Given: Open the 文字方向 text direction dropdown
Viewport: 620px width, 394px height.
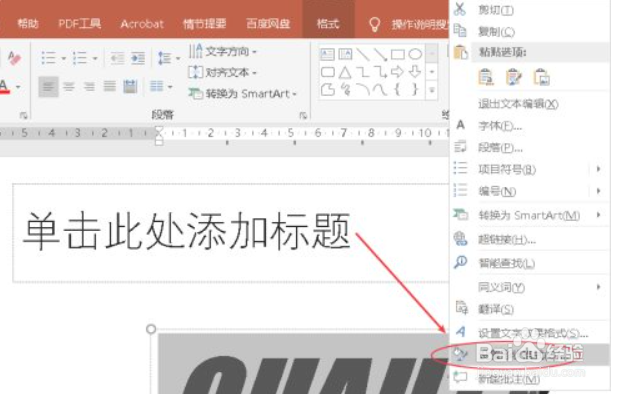Looking at the screenshot, I should pyautogui.click(x=223, y=51).
